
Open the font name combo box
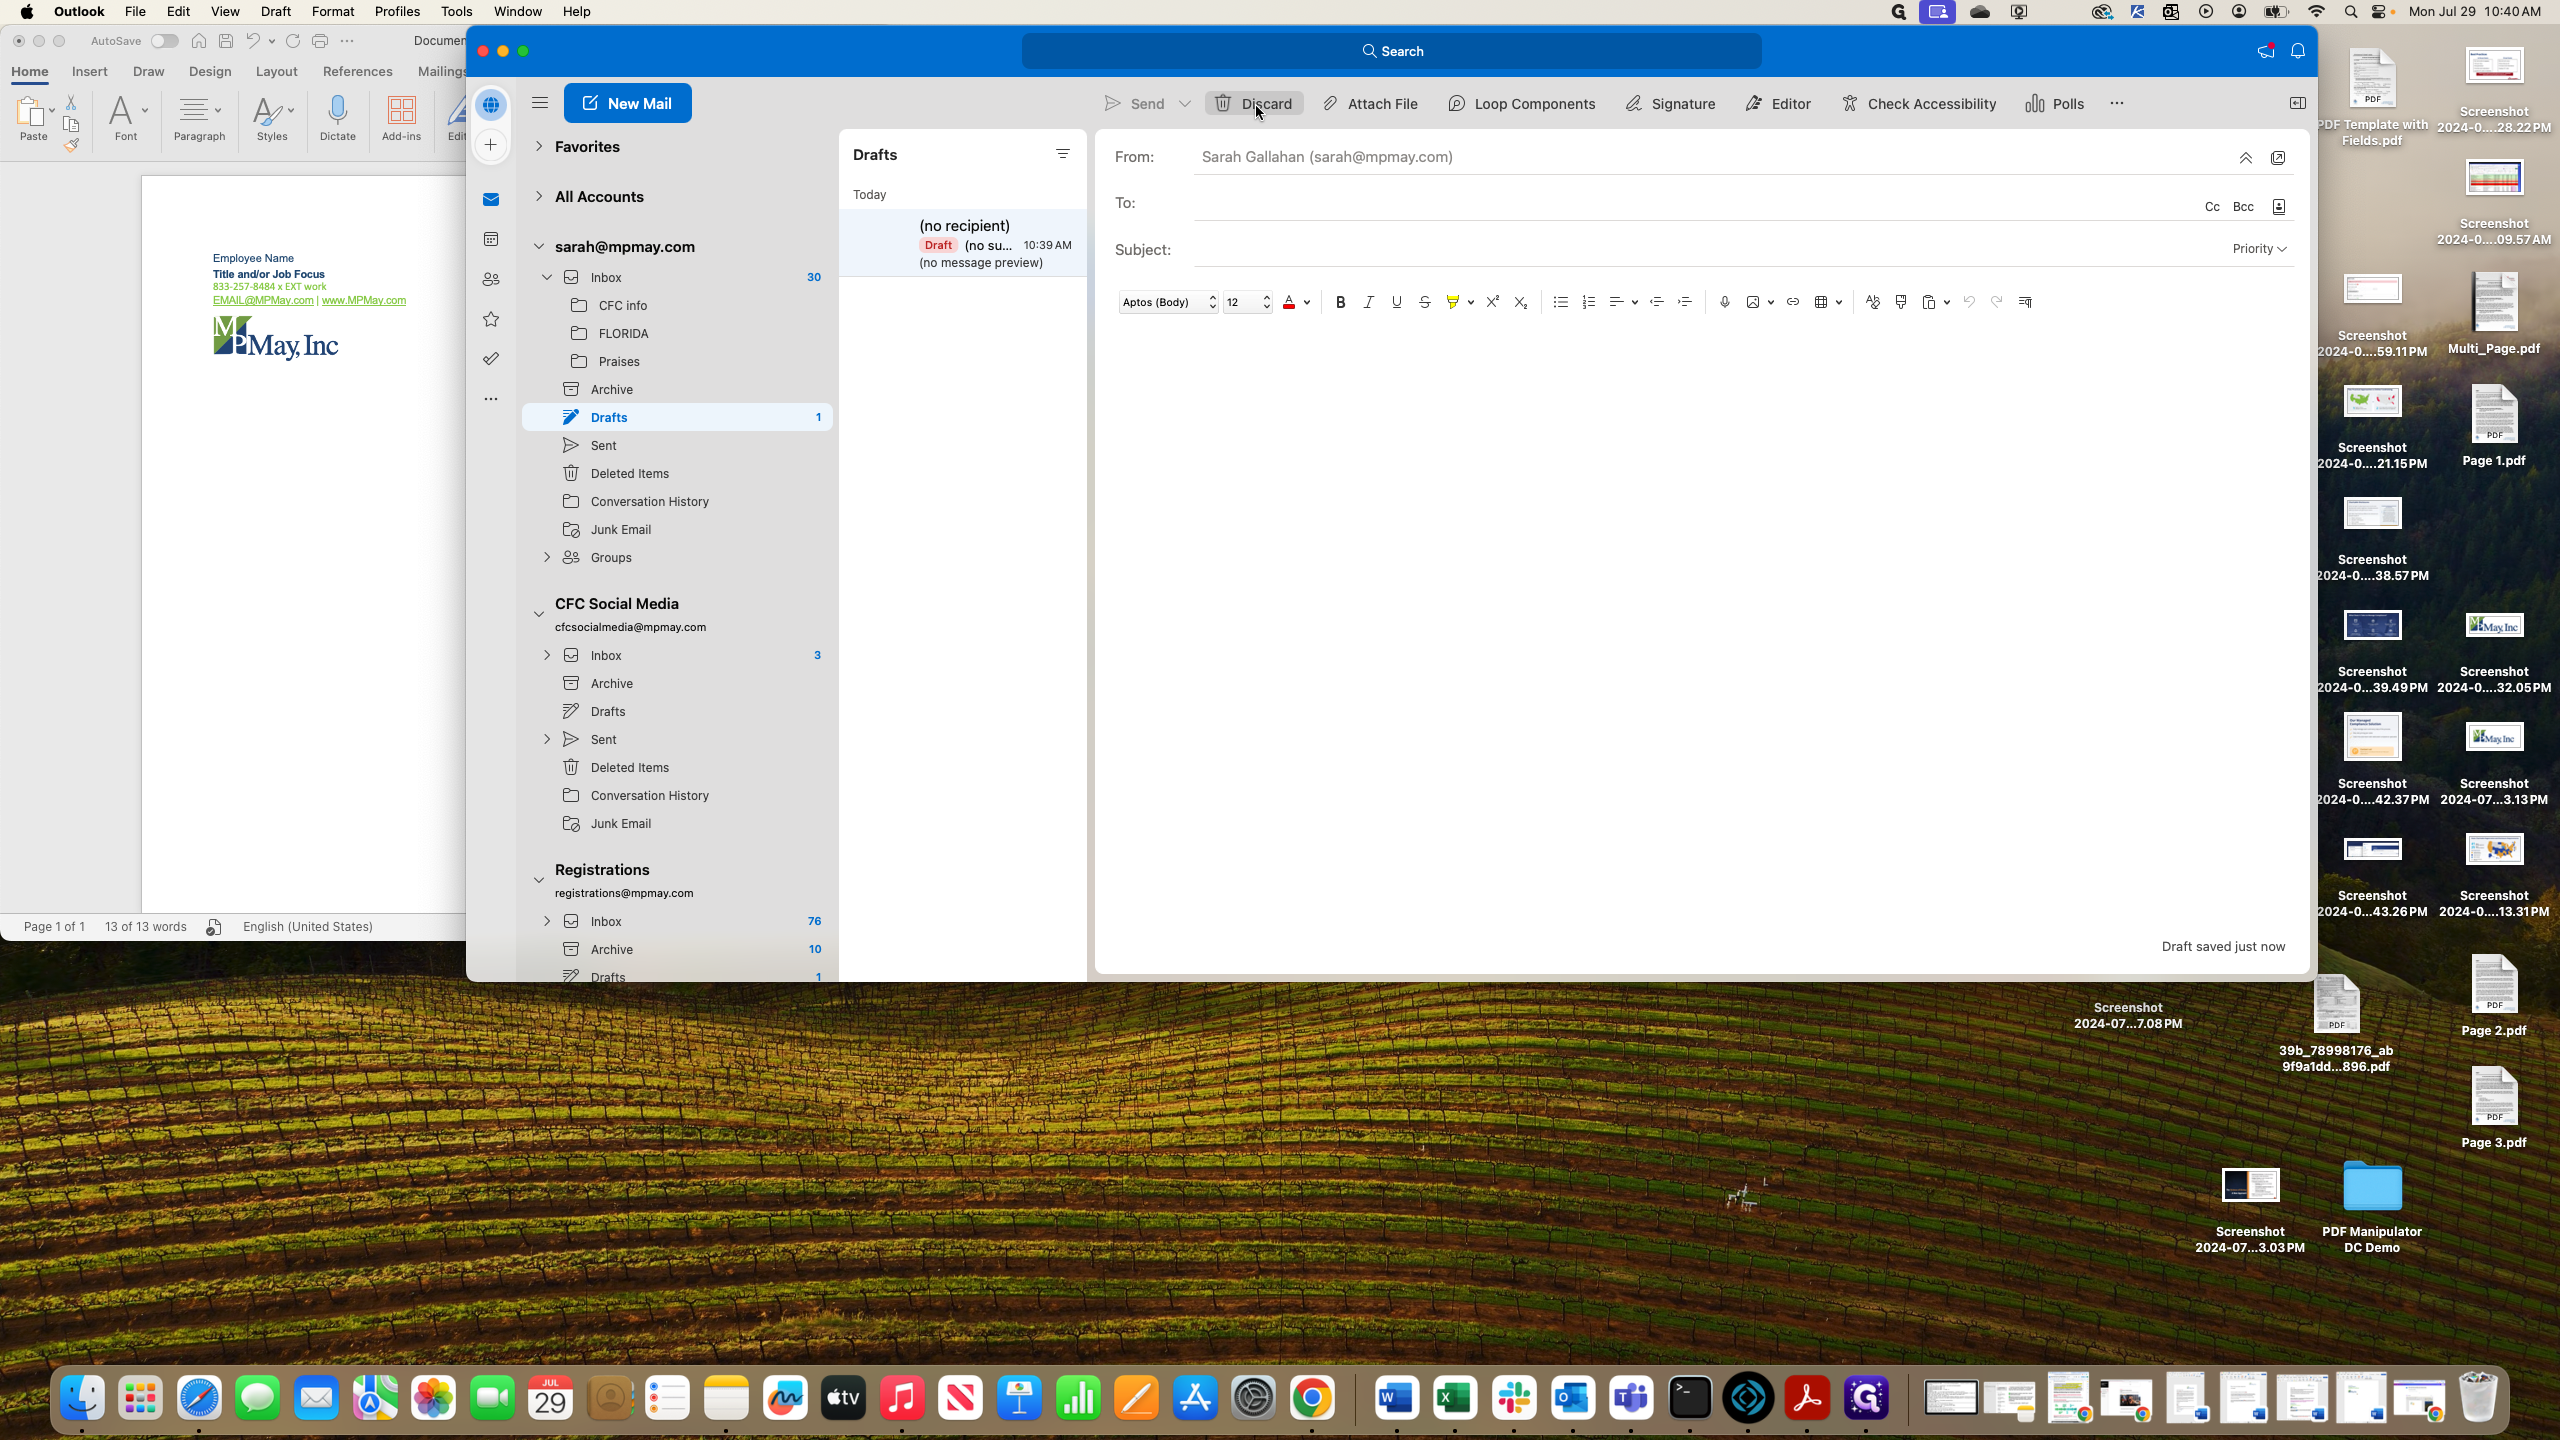point(1168,302)
